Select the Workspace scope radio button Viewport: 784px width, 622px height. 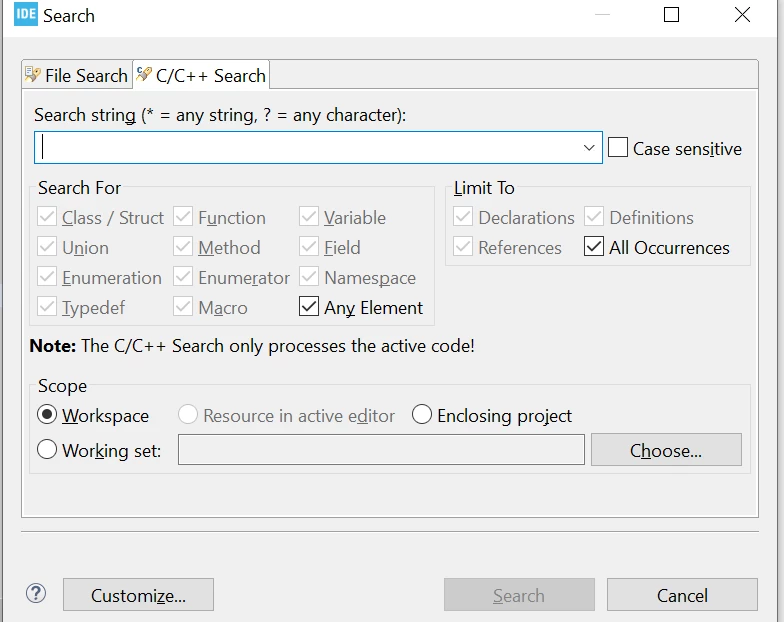click(47, 414)
